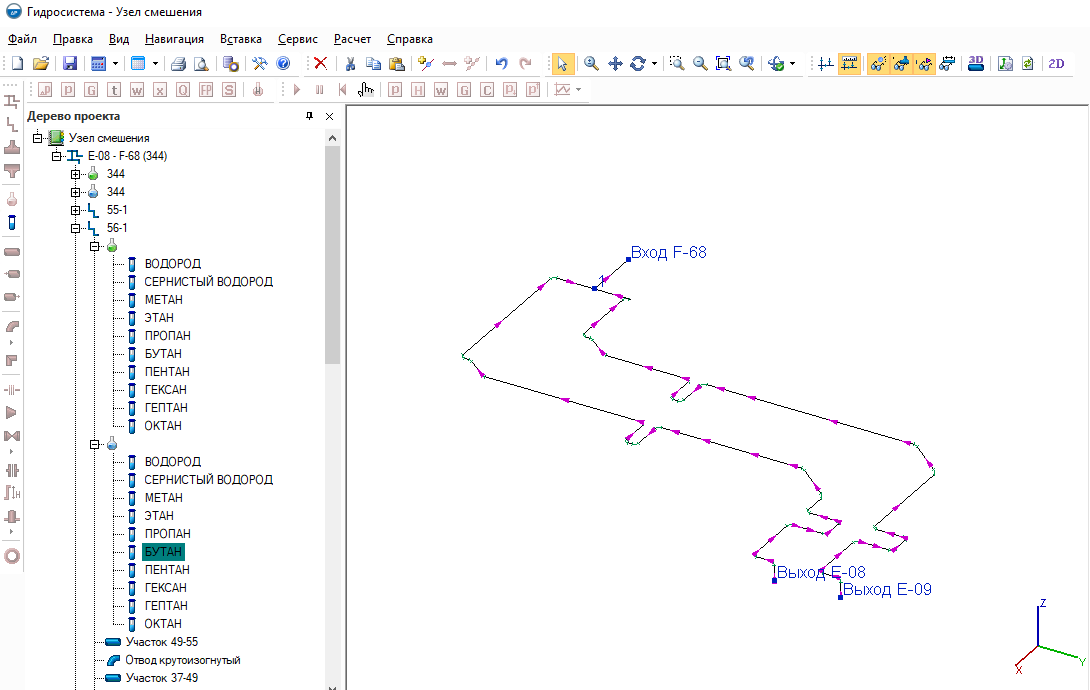Click the 3D view icon
The image size is (1090, 690).
[976, 64]
